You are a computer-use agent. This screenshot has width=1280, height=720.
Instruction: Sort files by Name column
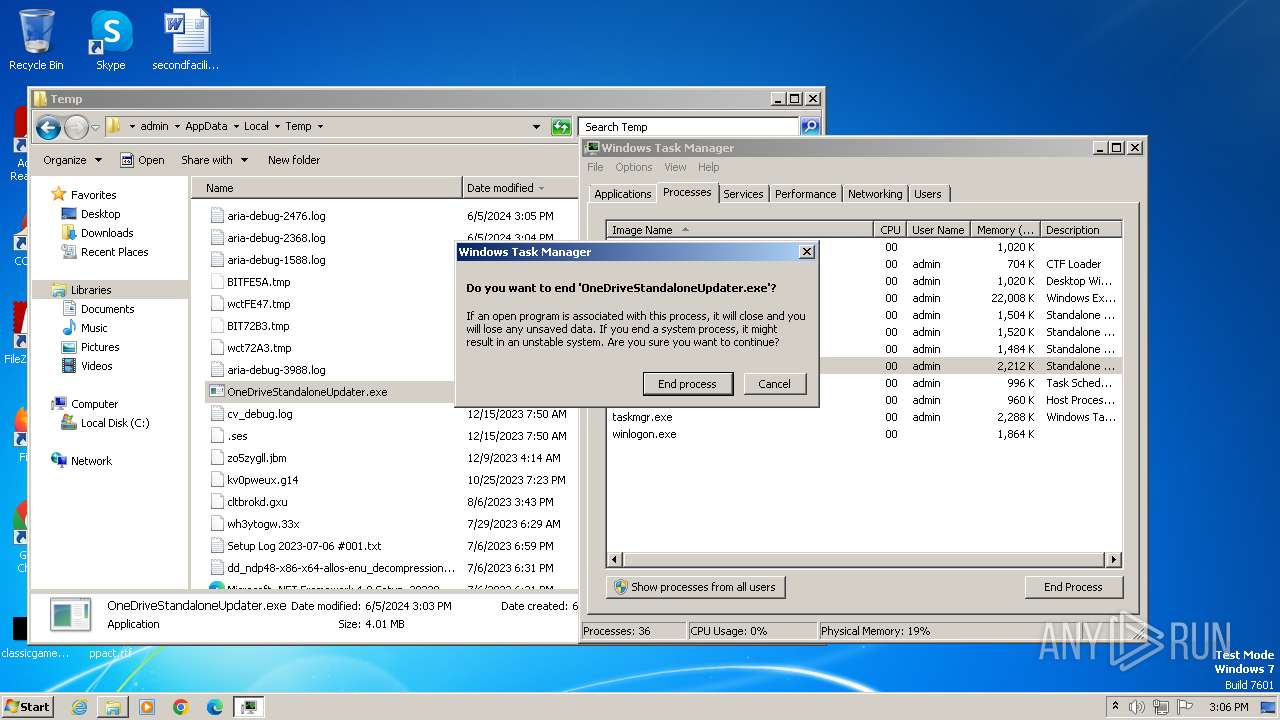click(x=327, y=188)
